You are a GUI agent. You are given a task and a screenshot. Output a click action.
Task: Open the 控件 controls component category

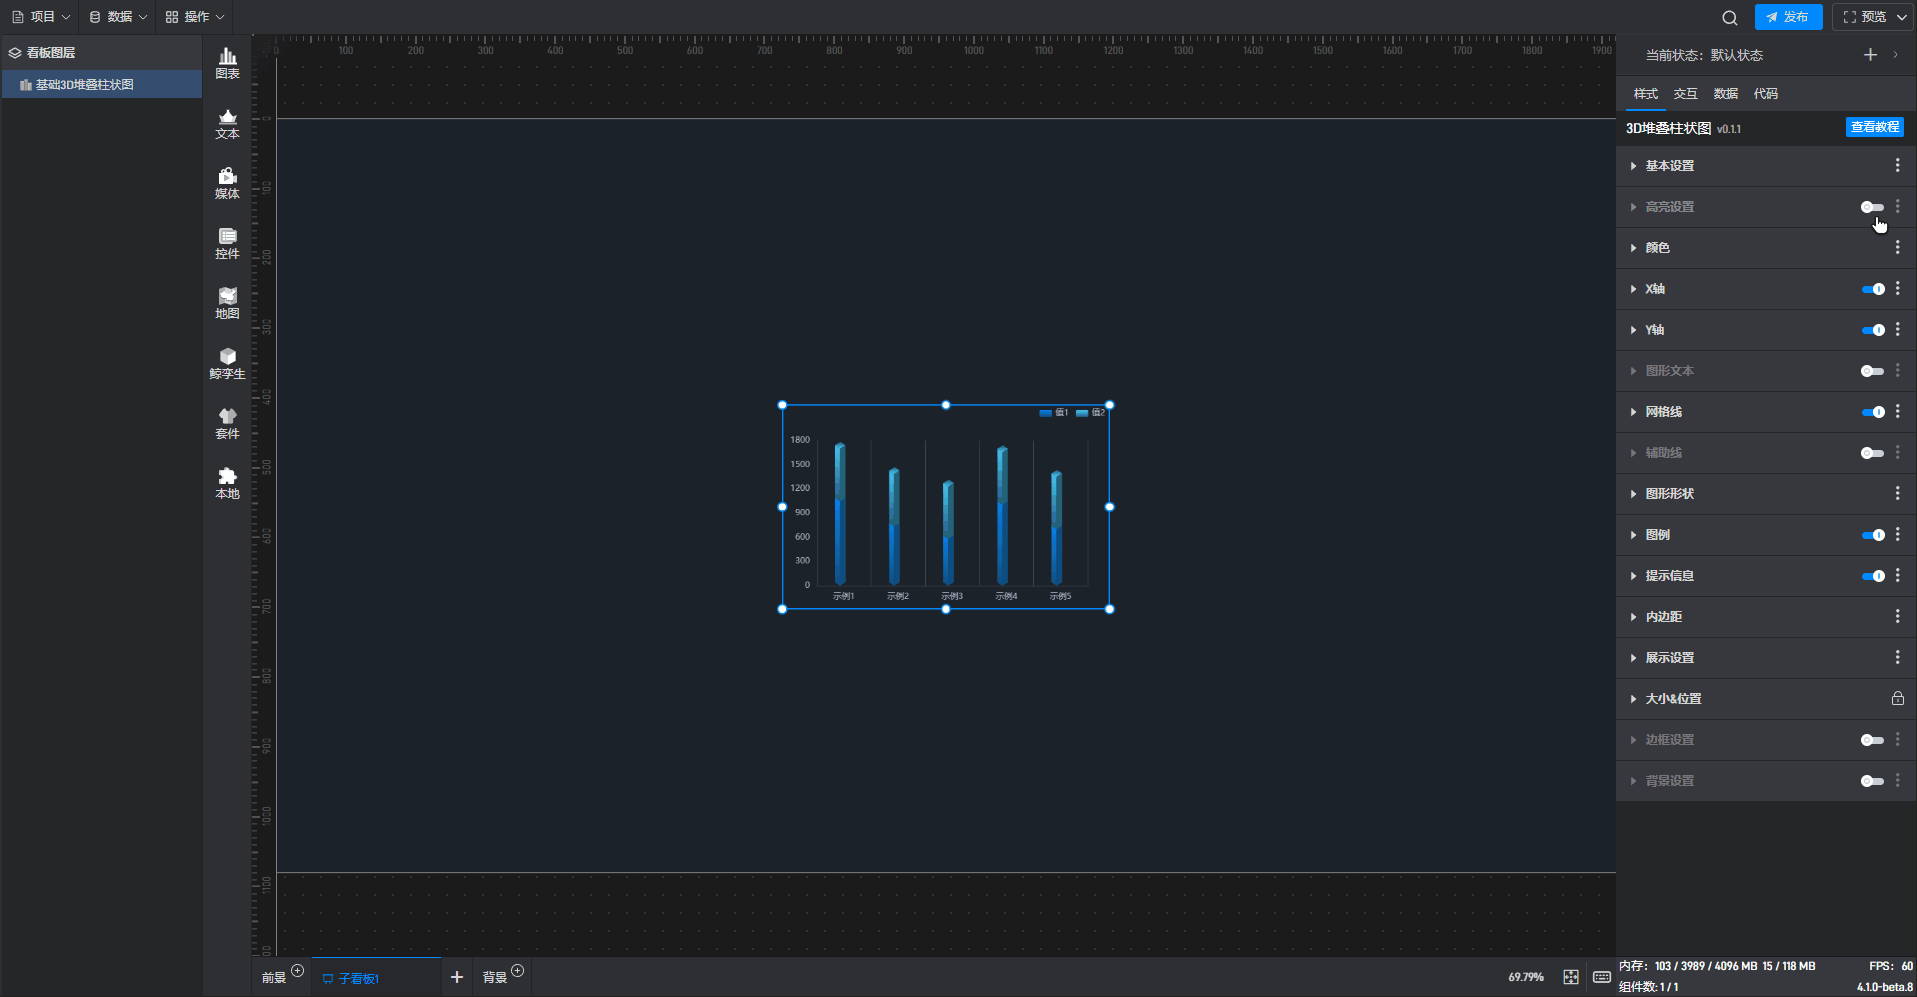pos(227,244)
